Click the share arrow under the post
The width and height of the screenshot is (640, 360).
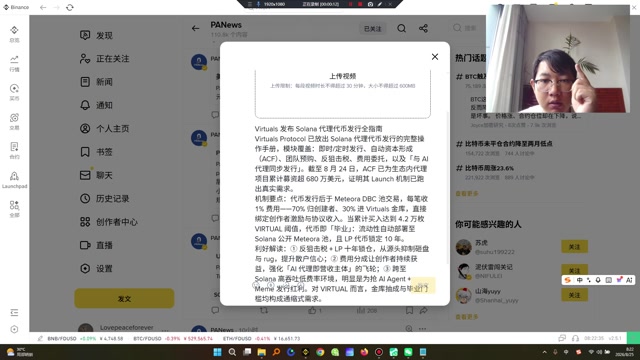(424, 311)
